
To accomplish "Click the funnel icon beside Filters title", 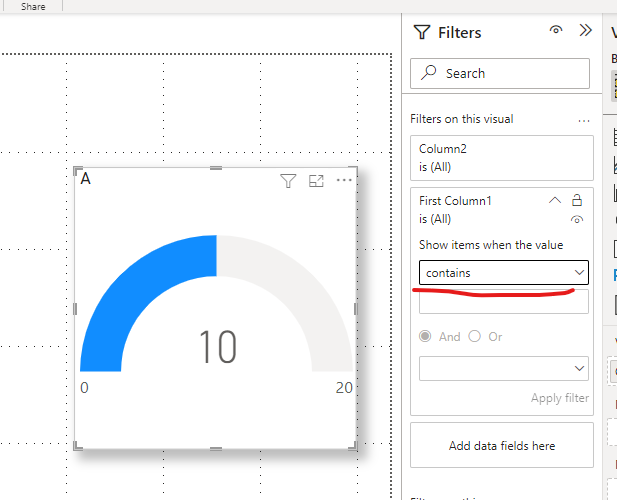I will (x=422, y=32).
